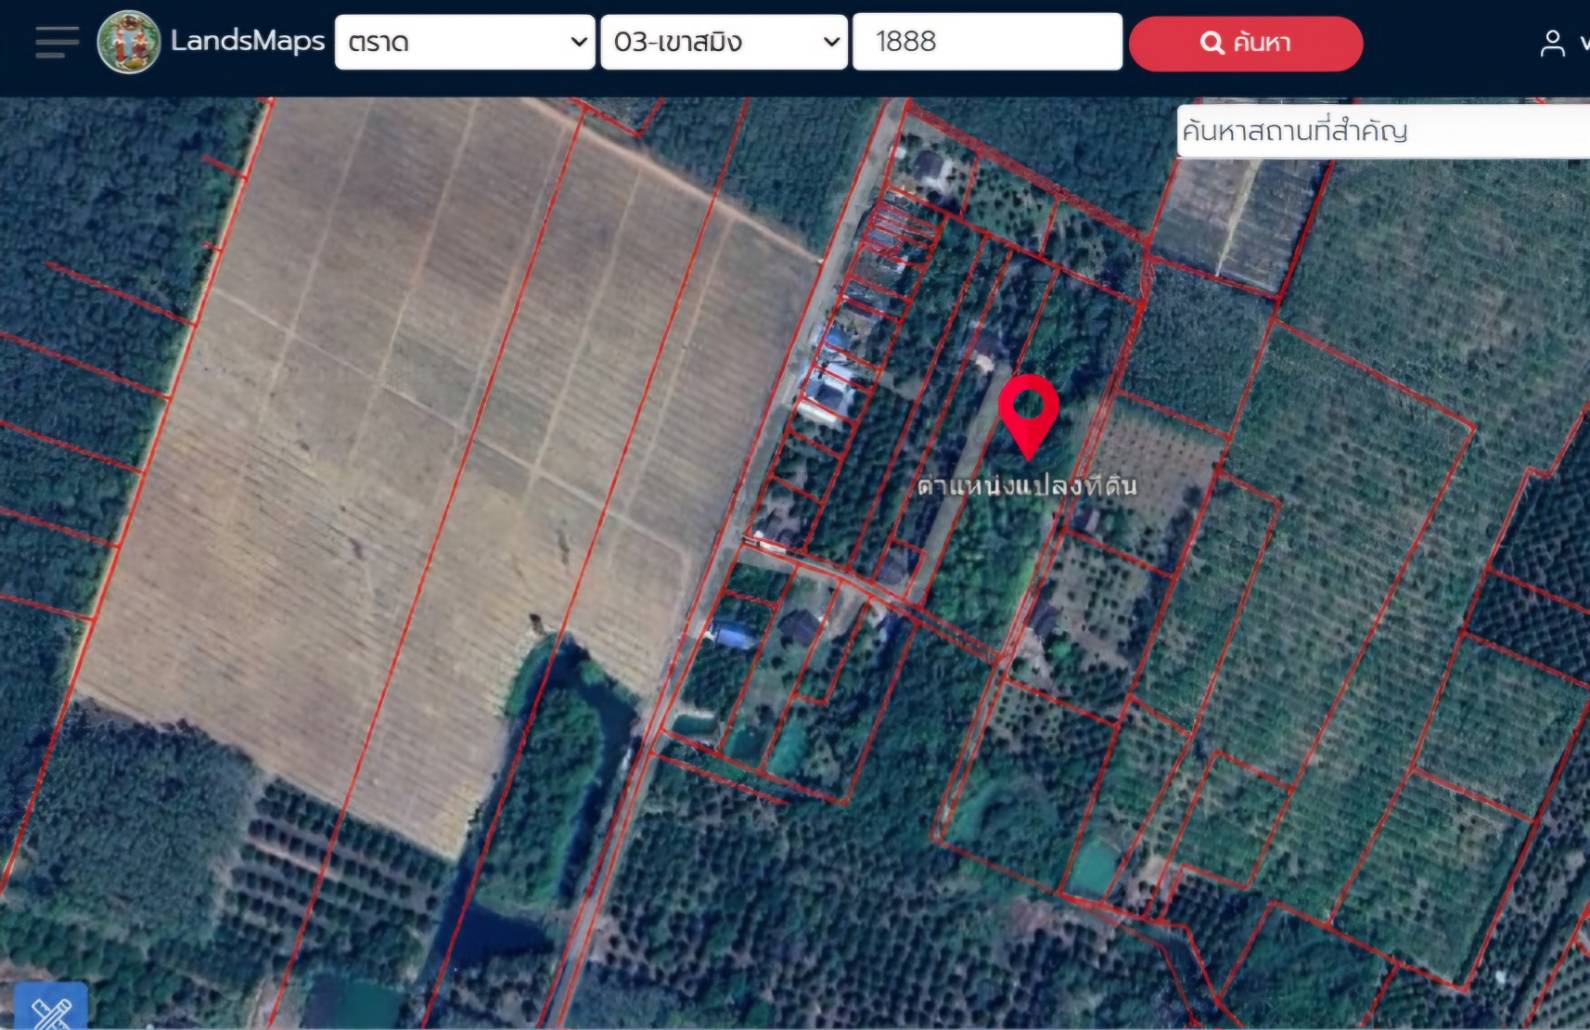The width and height of the screenshot is (1590, 1030).
Task: Click the magnifier icon inside ค้นหา button
Action: click(x=1212, y=43)
